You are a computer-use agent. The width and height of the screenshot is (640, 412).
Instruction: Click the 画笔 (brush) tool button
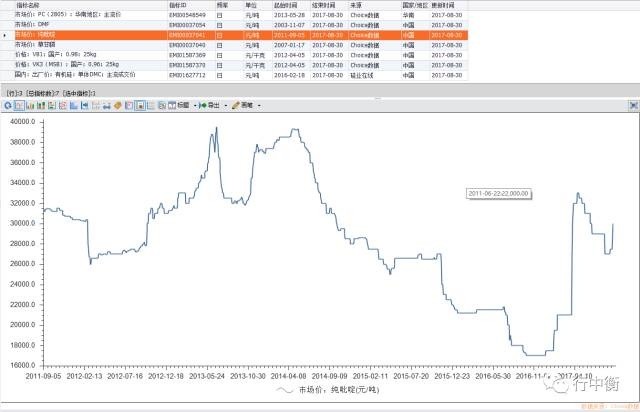(x=242, y=105)
